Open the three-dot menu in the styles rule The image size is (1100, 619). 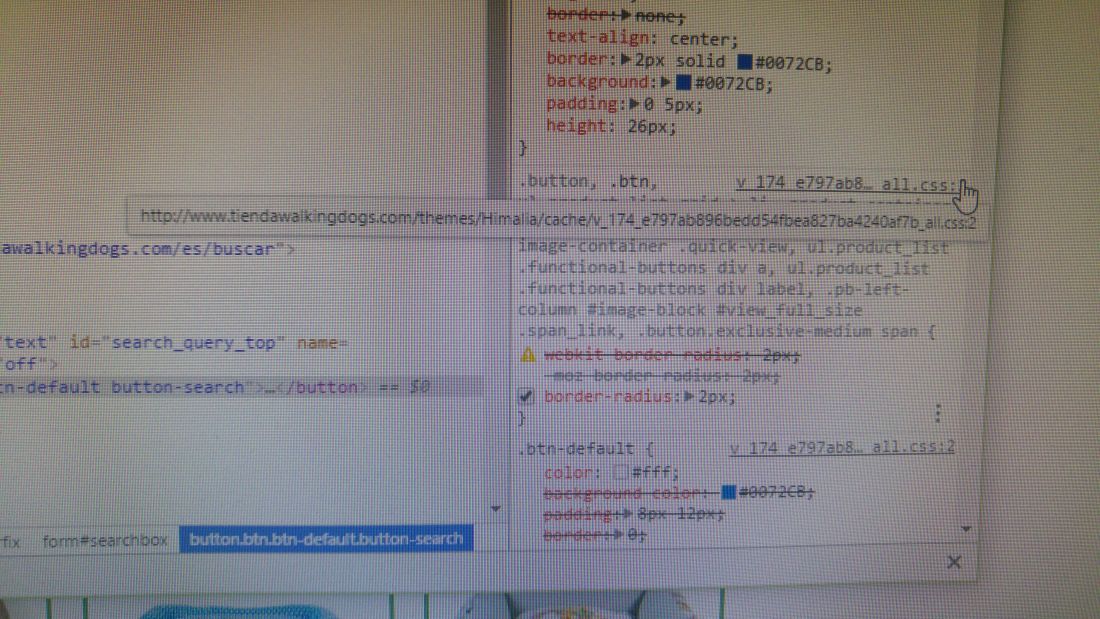point(938,413)
